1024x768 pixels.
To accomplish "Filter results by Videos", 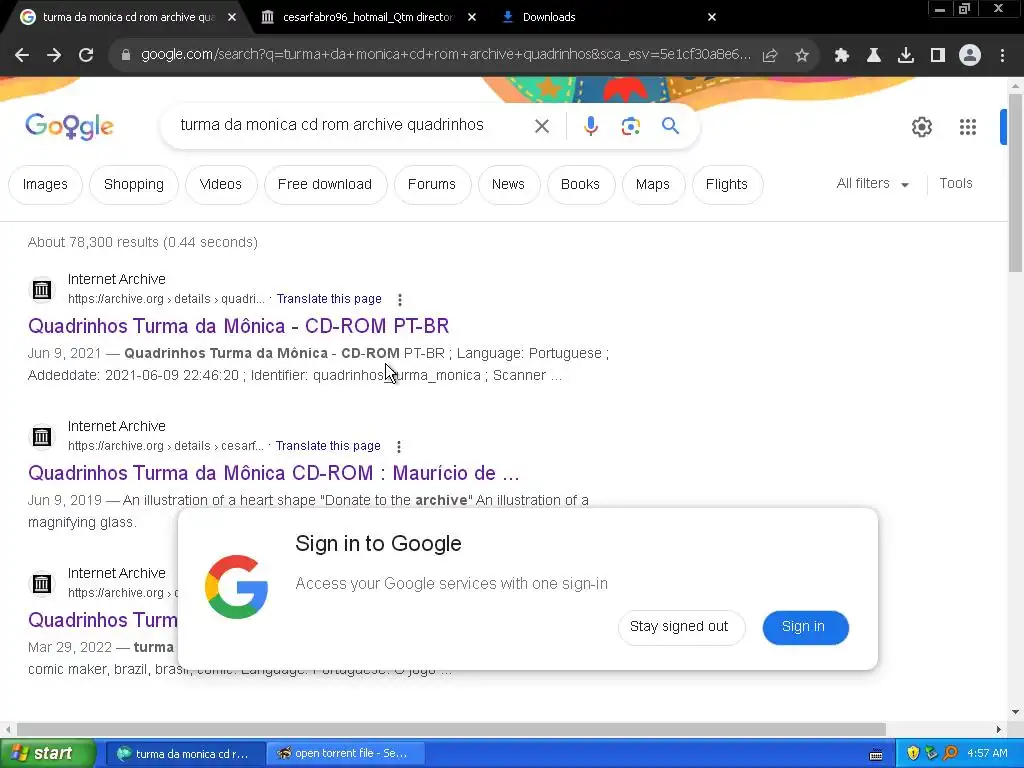I will 221,185.
